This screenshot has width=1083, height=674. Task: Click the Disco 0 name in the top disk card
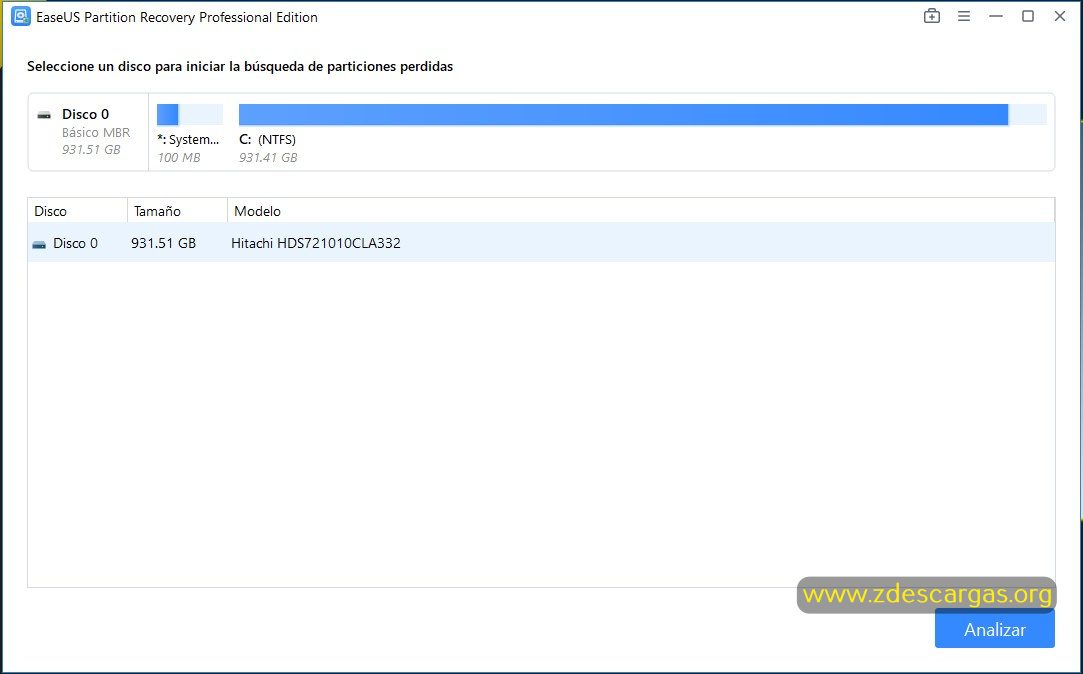pos(86,115)
